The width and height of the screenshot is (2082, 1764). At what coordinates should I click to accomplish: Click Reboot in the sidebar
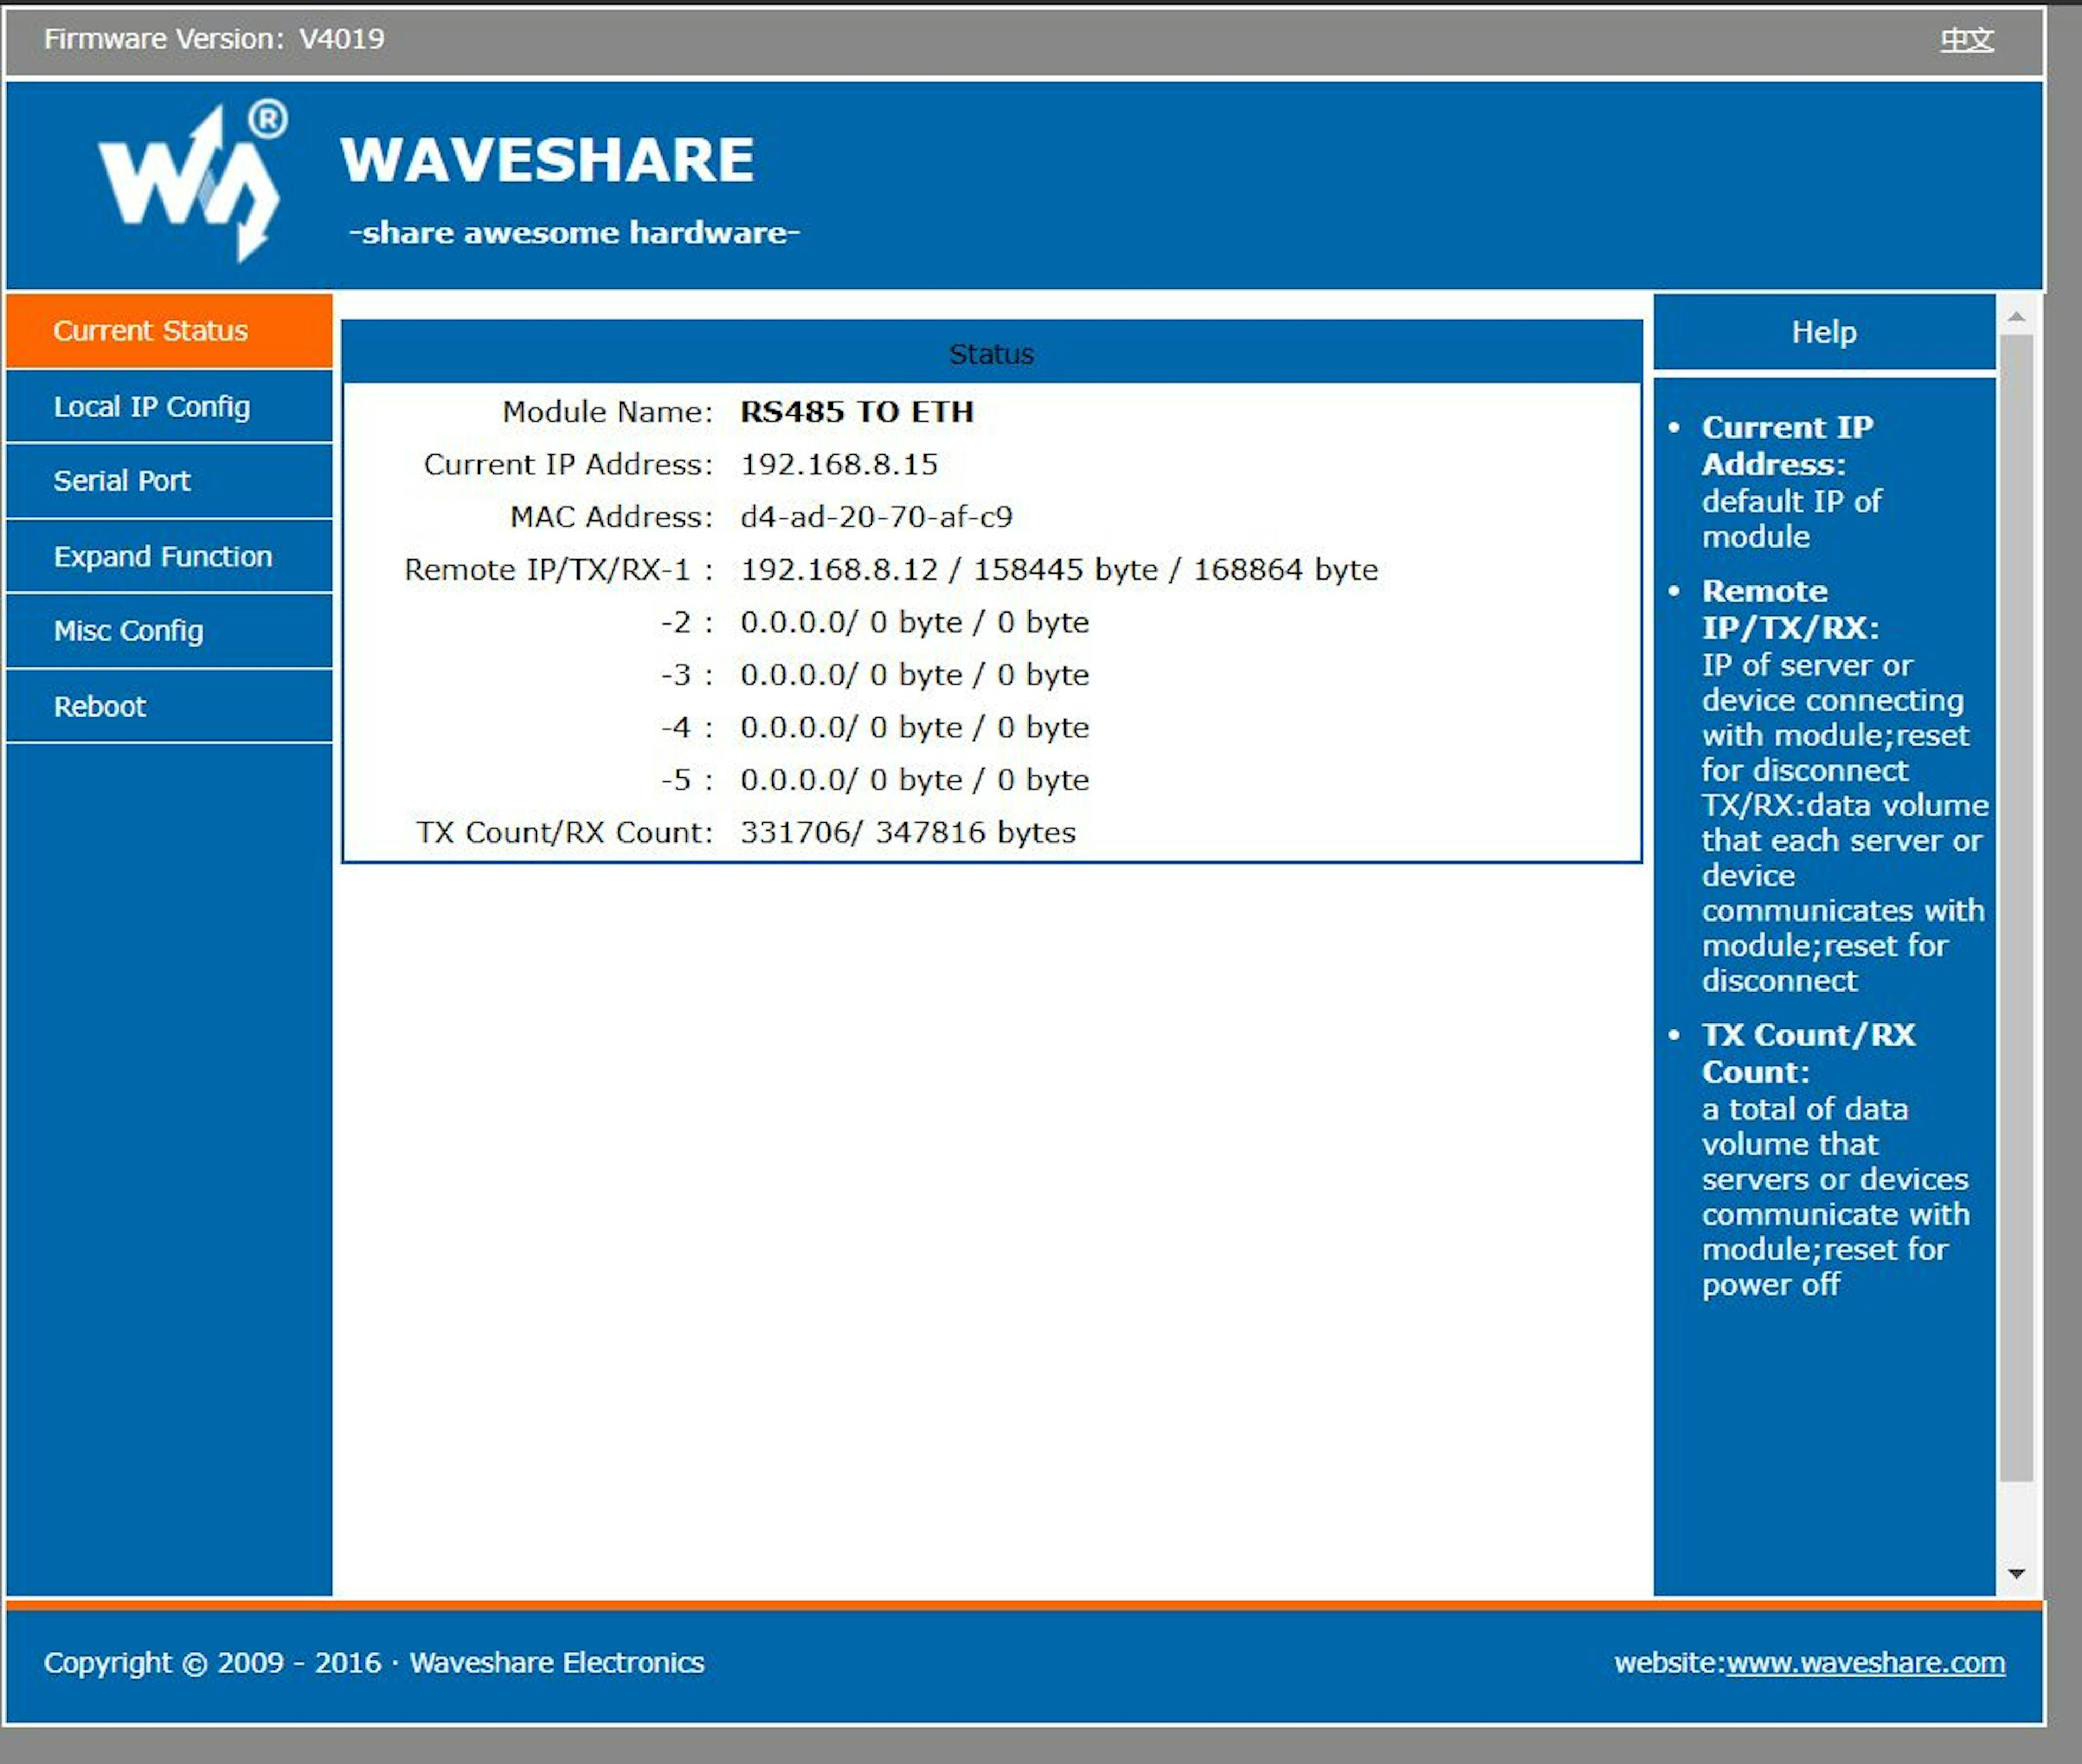click(x=99, y=707)
